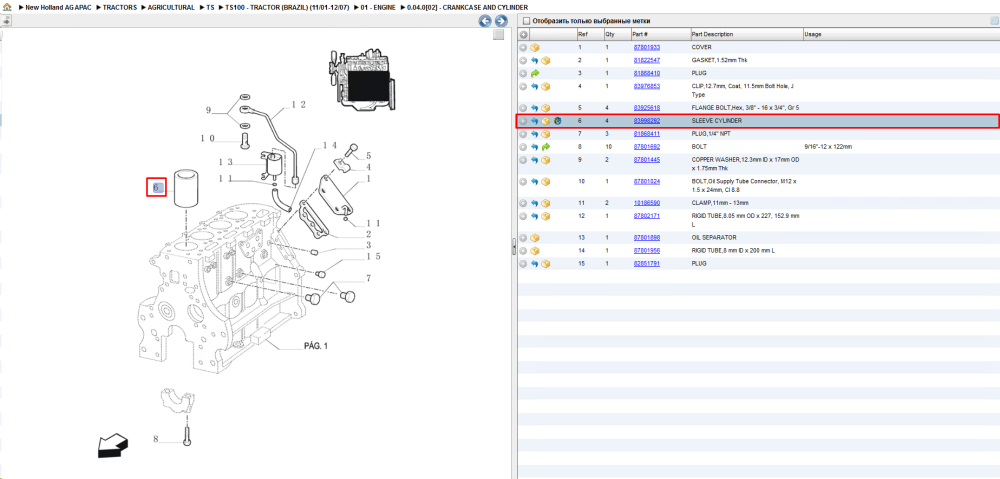Click box icon on COPPER WASHER row
The width and height of the screenshot is (1000, 479).
[x=545, y=159]
